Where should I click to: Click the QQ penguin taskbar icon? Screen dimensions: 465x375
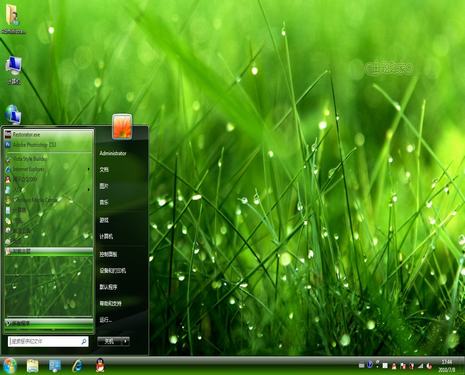(100, 365)
